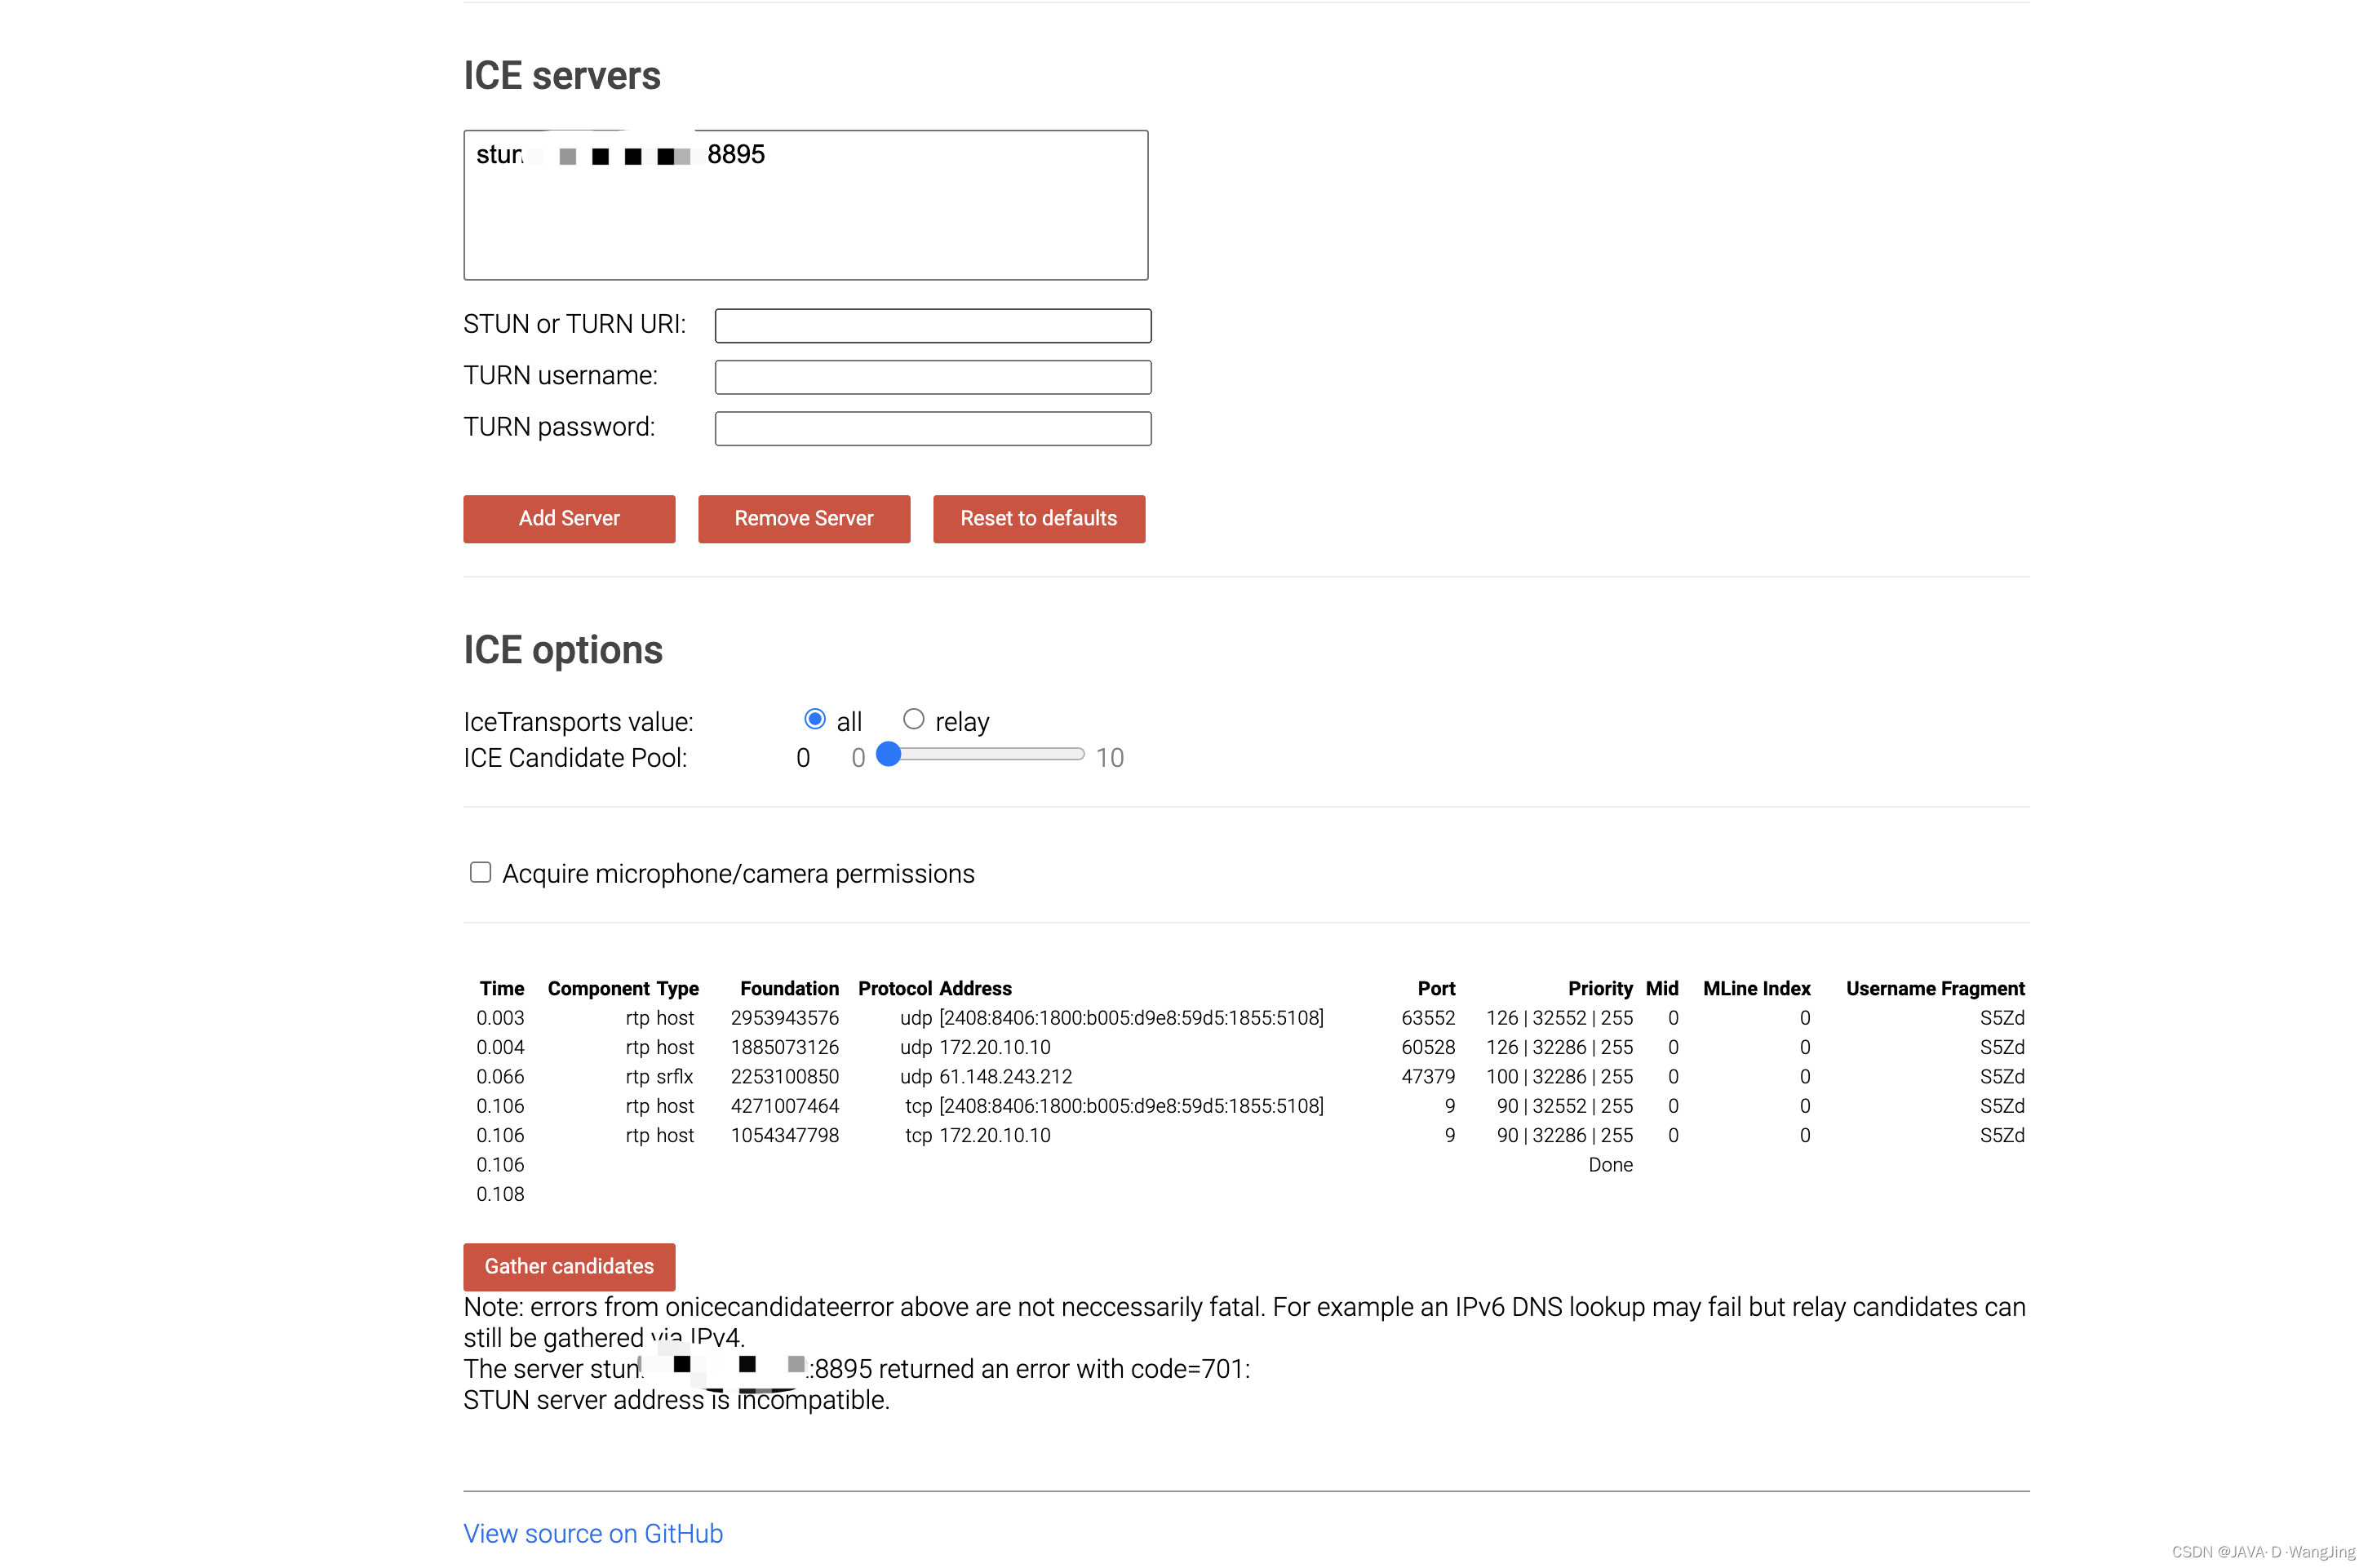The image size is (2368, 1568).
Task: Click the Priority column header
Action: pyautogui.click(x=1600, y=988)
